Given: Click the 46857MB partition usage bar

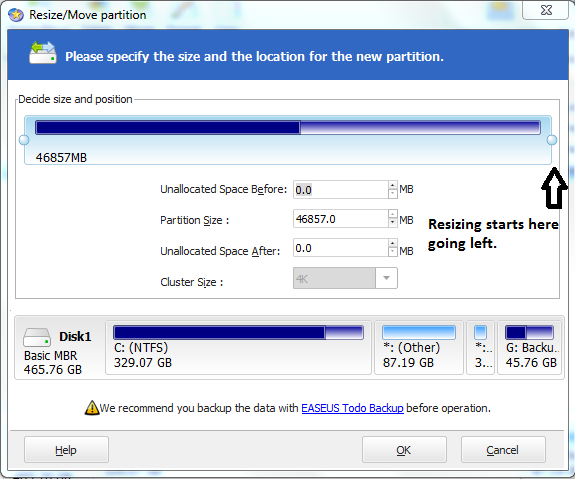Looking at the screenshot, I should coord(288,128).
